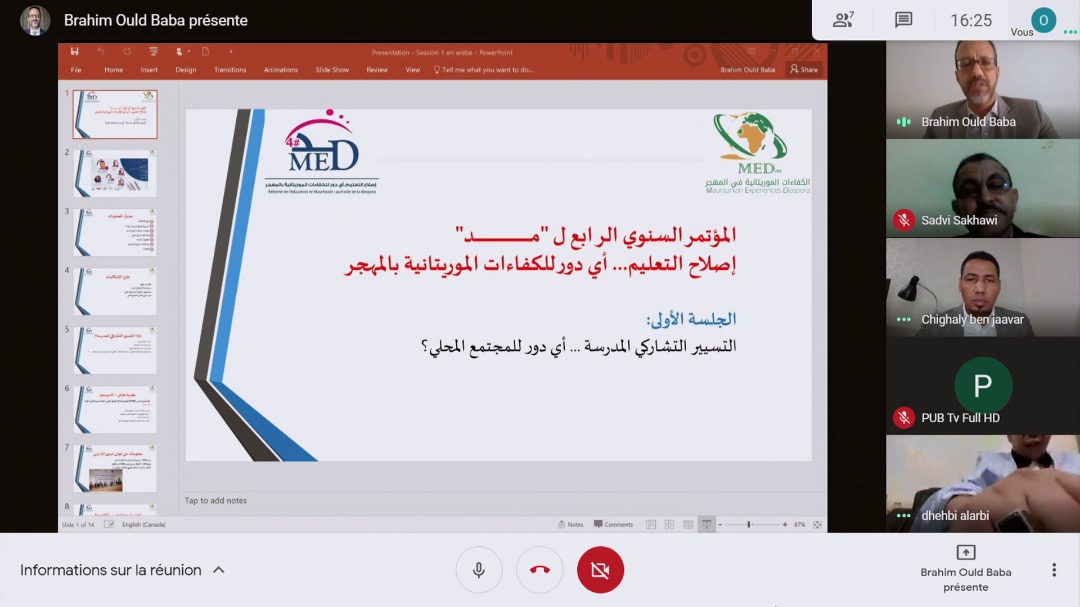Click Informations sur la réunion label

pyautogui.click(x=111, y=570)
